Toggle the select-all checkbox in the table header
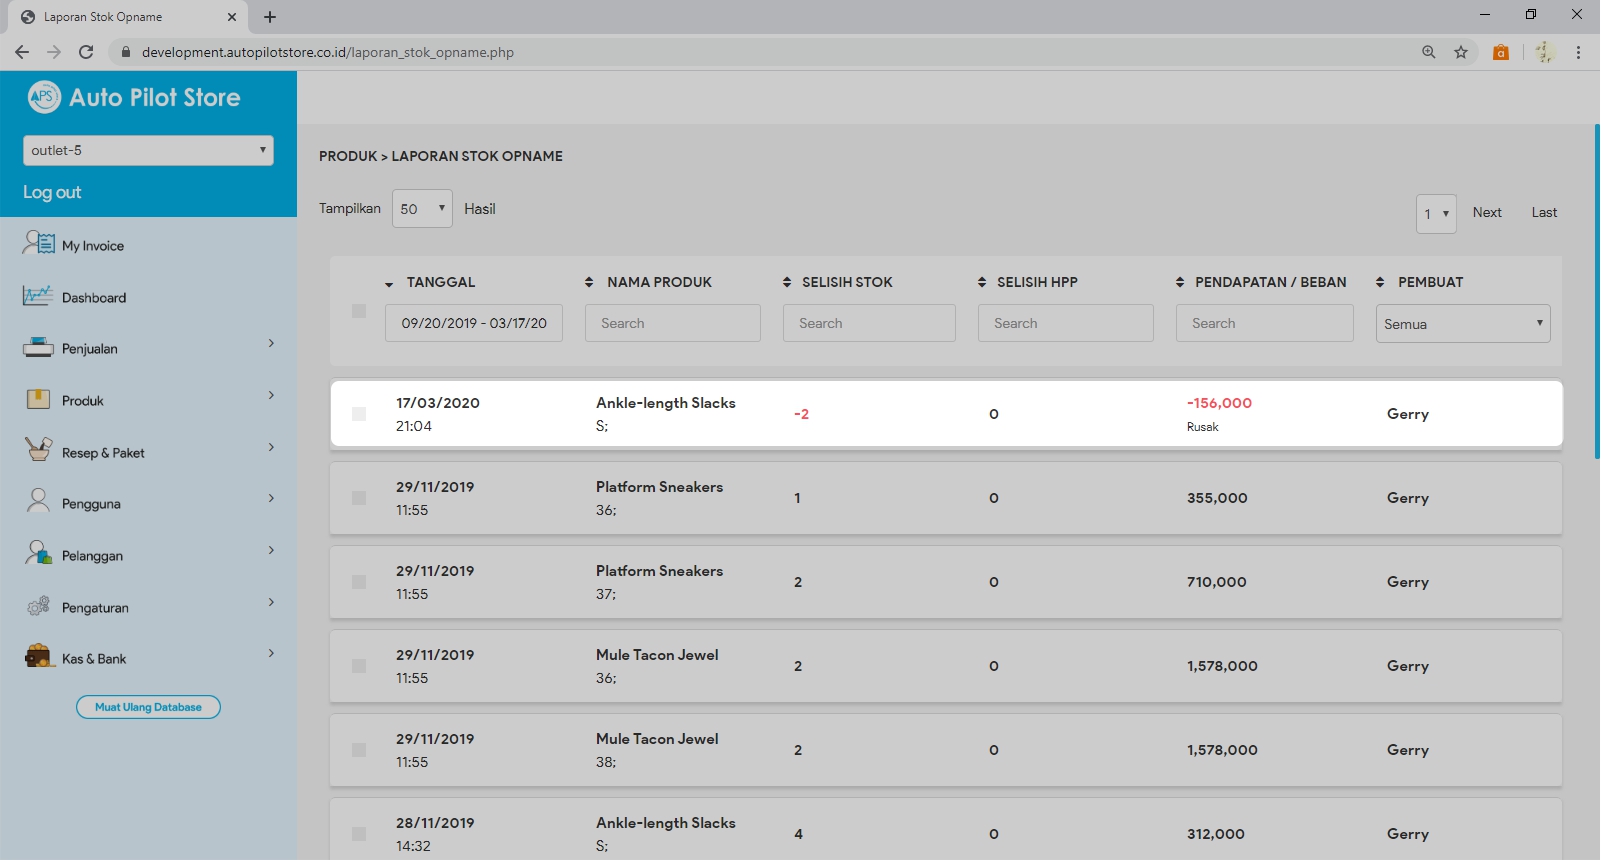The image size is (1601, 860). coord(359,311)
